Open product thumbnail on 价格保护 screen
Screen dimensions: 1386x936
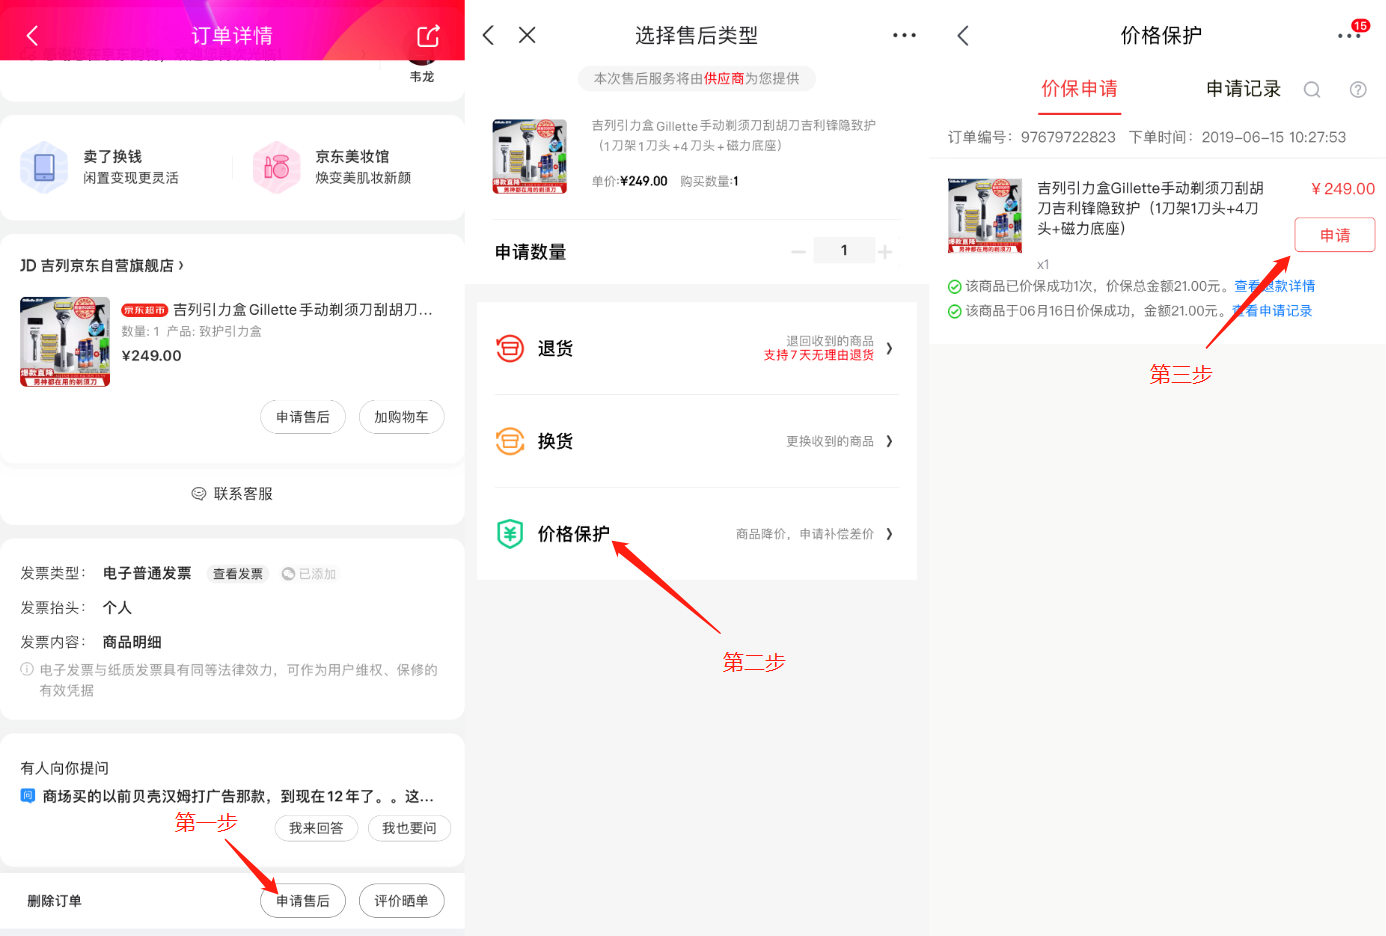tap(985, 215)
